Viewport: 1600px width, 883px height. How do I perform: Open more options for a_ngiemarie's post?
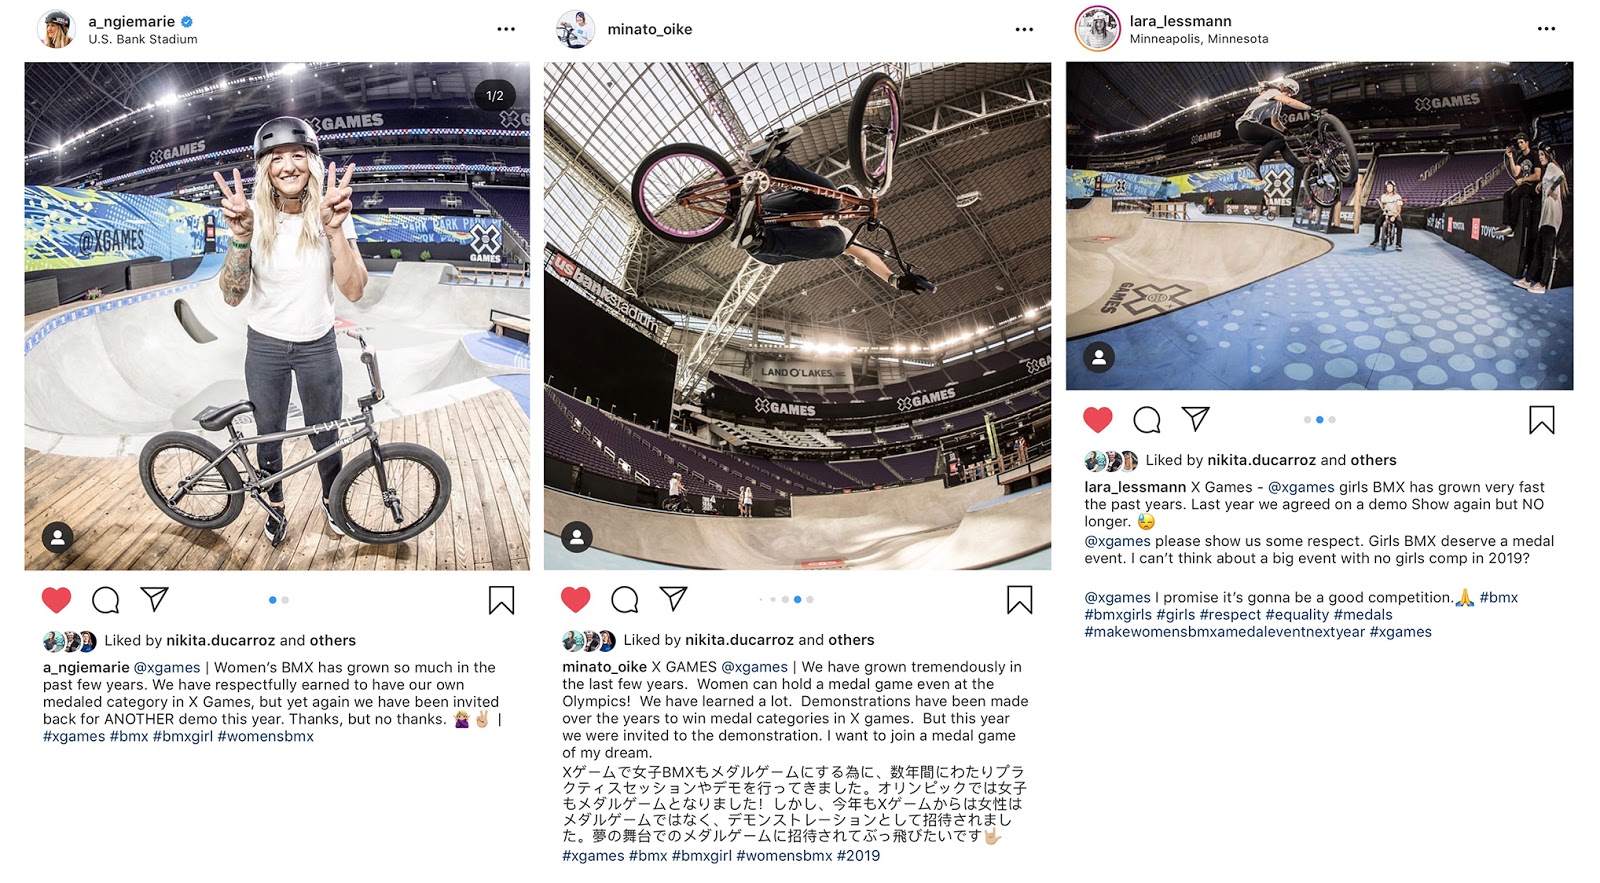click(x=506, y=29)
